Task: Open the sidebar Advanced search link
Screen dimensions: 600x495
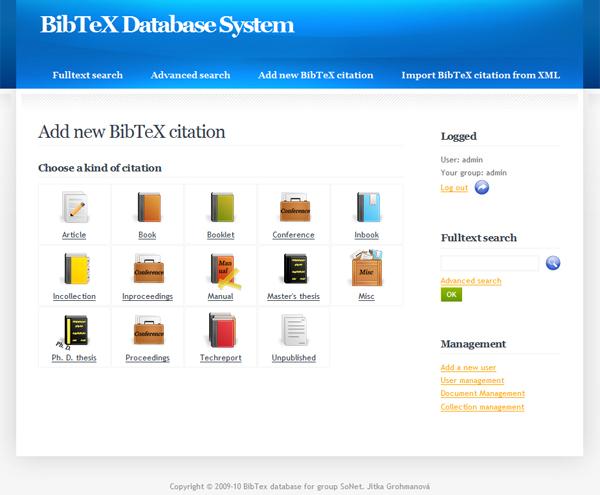Action: click(471, 281)
